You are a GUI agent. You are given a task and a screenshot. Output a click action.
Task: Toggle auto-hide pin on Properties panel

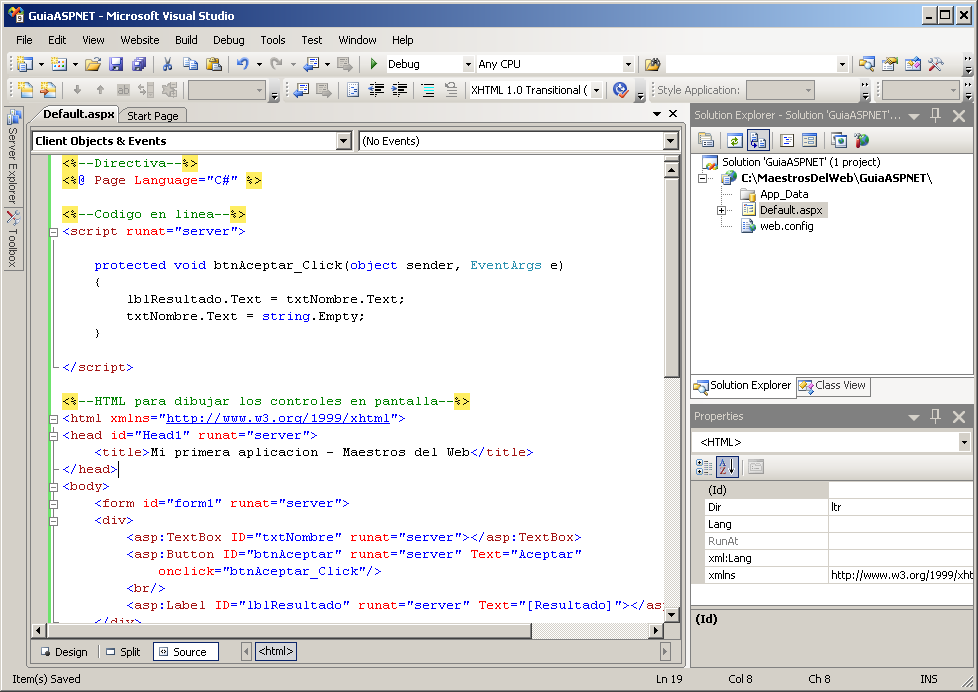[x=936, y=416]
